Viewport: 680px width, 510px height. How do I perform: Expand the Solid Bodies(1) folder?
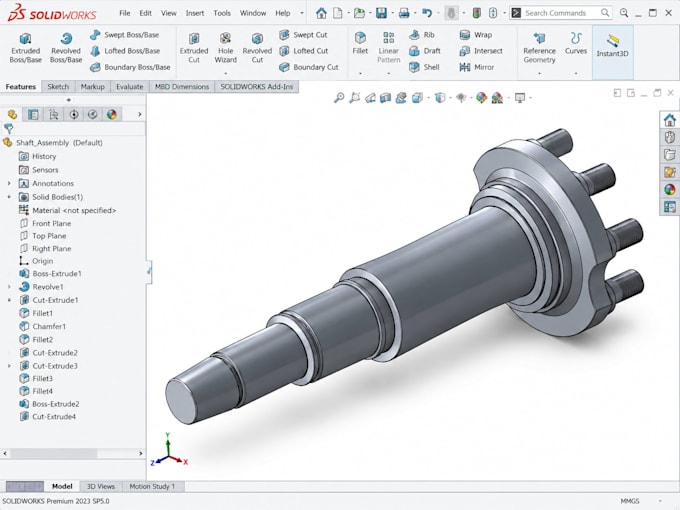coord(9,197)
